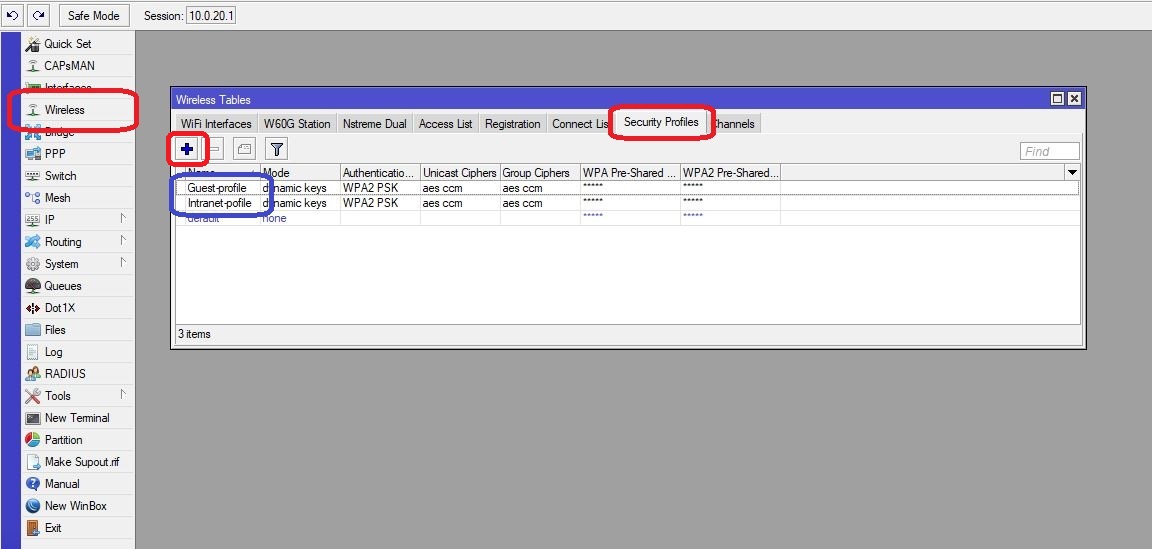Open the table columns dropdown arrow
The height and width of the screenshot is (549, 1152).
click(1072, 173)
